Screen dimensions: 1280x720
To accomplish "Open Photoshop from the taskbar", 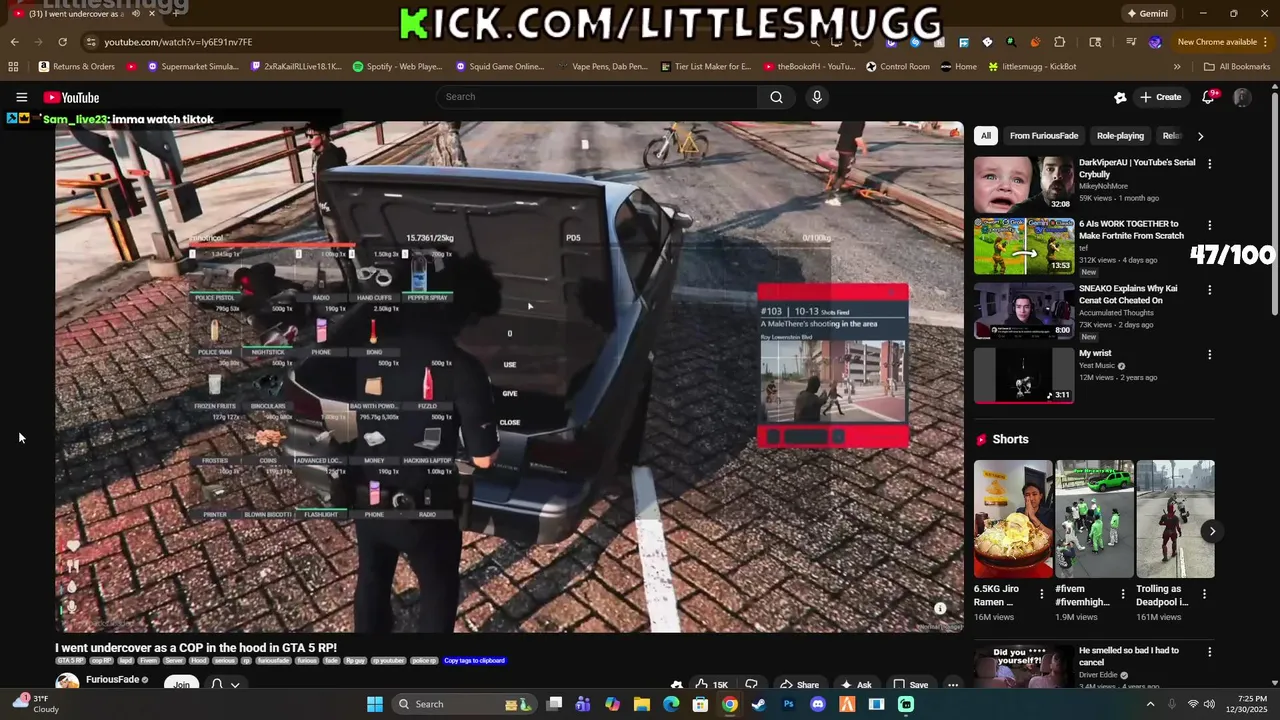I will click(788, 704).
